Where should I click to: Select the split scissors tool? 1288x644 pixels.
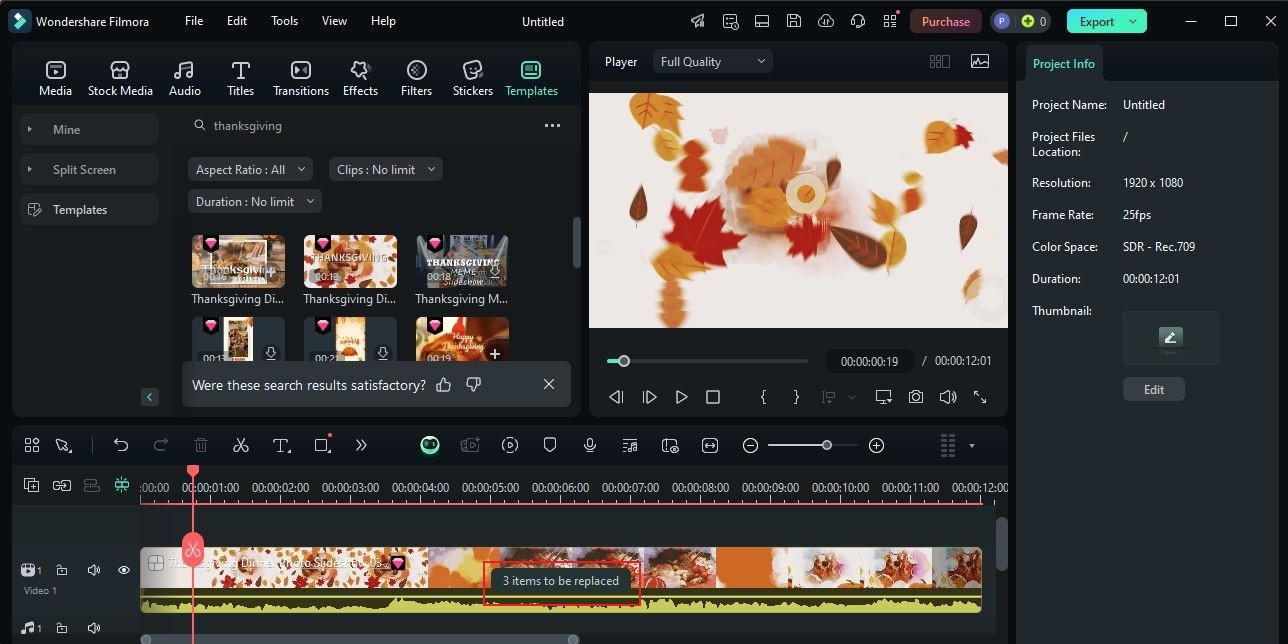(241, 445)
